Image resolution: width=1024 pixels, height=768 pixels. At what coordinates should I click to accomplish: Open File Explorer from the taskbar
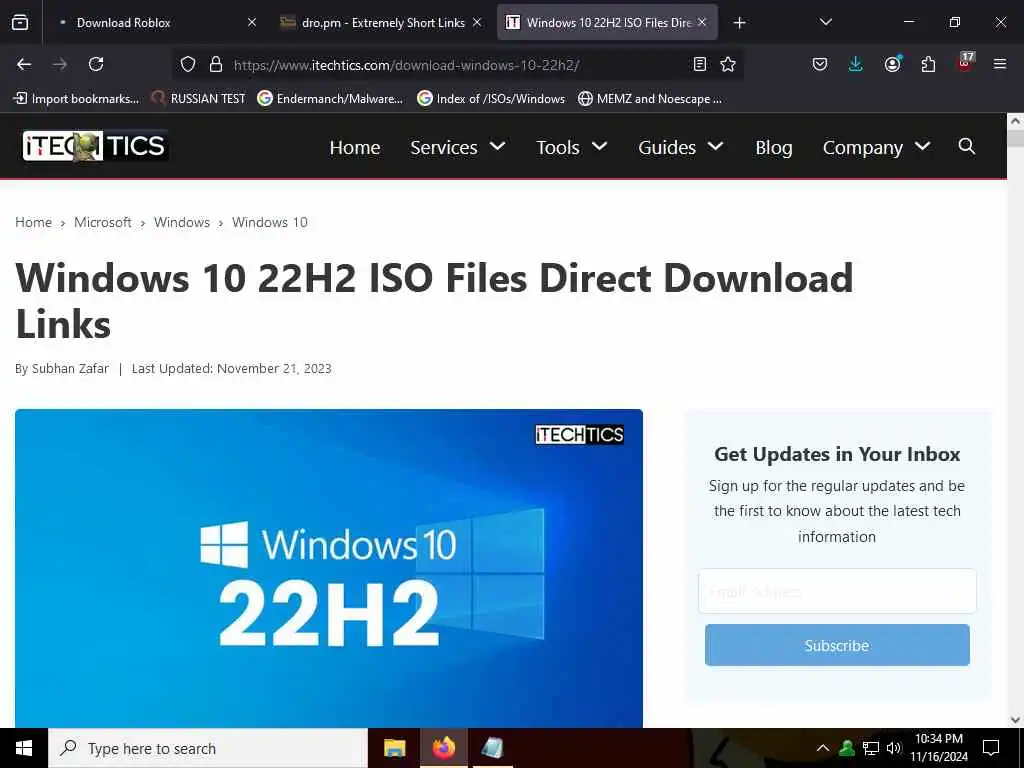point(394,748)
